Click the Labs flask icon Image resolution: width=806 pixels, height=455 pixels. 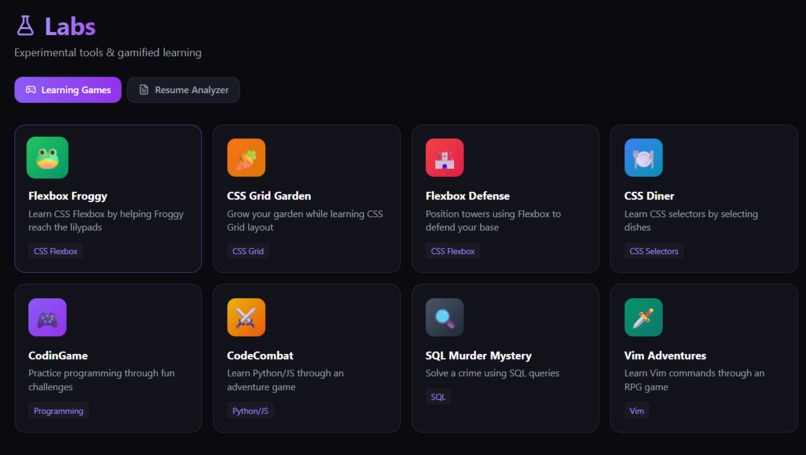pyautogui.click(x=25, y=26)
